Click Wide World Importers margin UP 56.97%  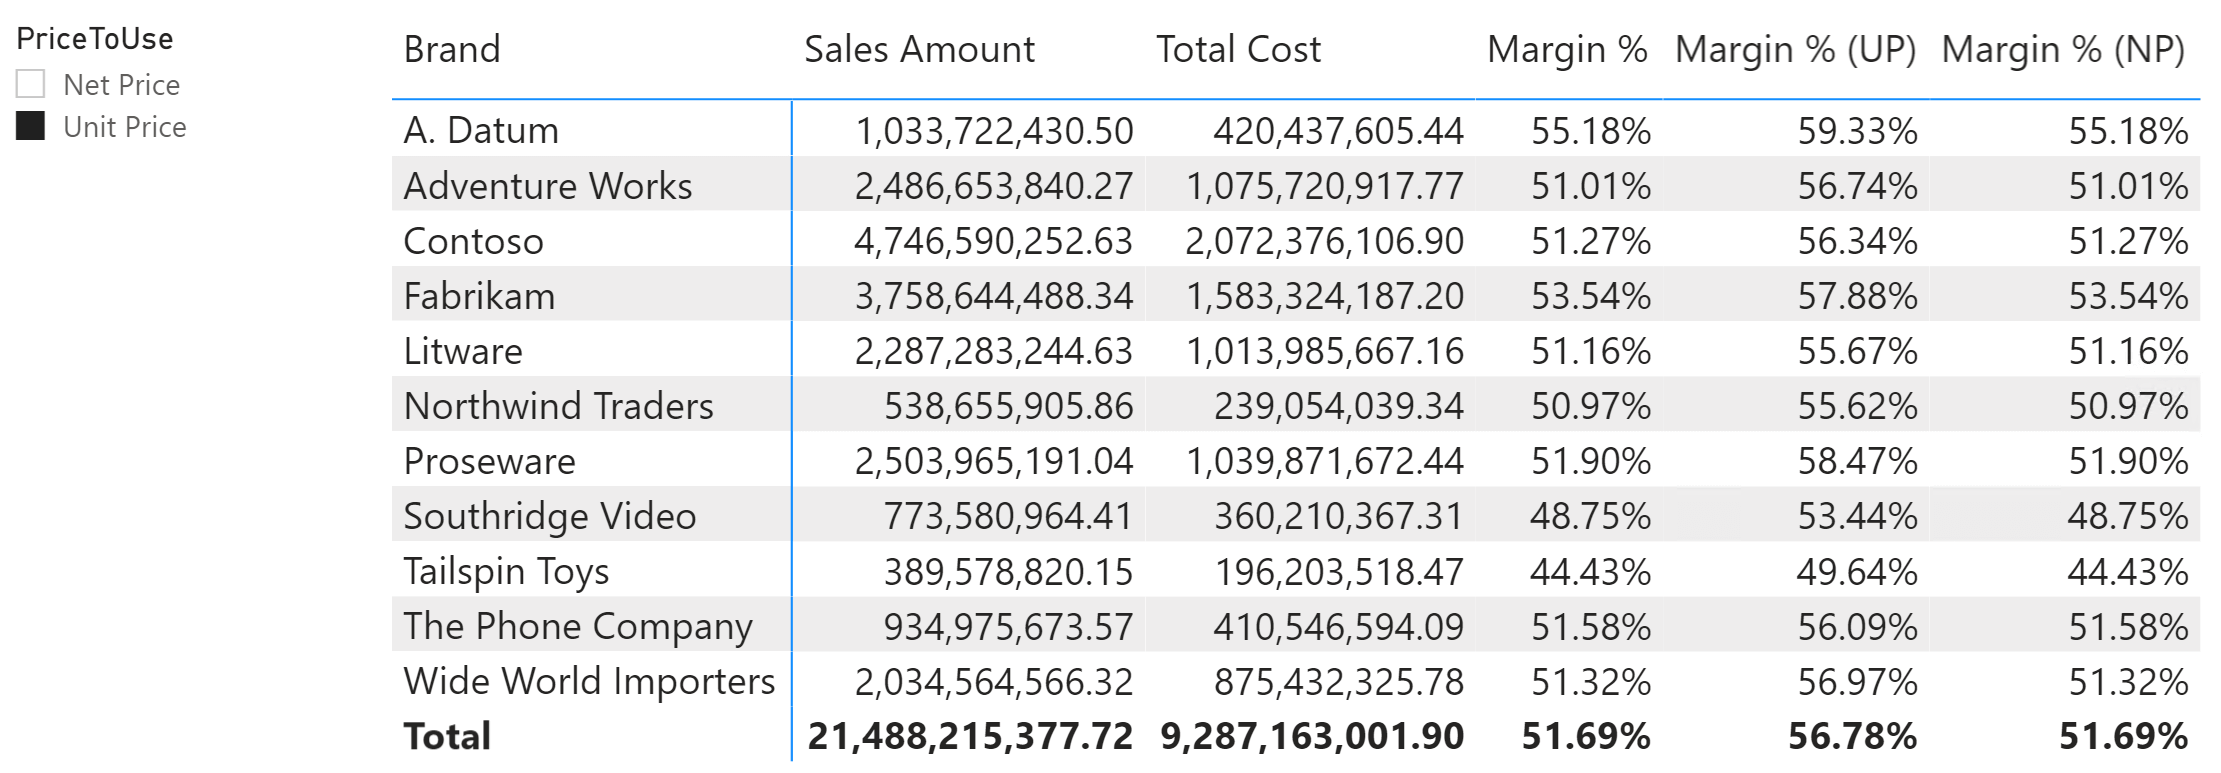point(1857,682)
